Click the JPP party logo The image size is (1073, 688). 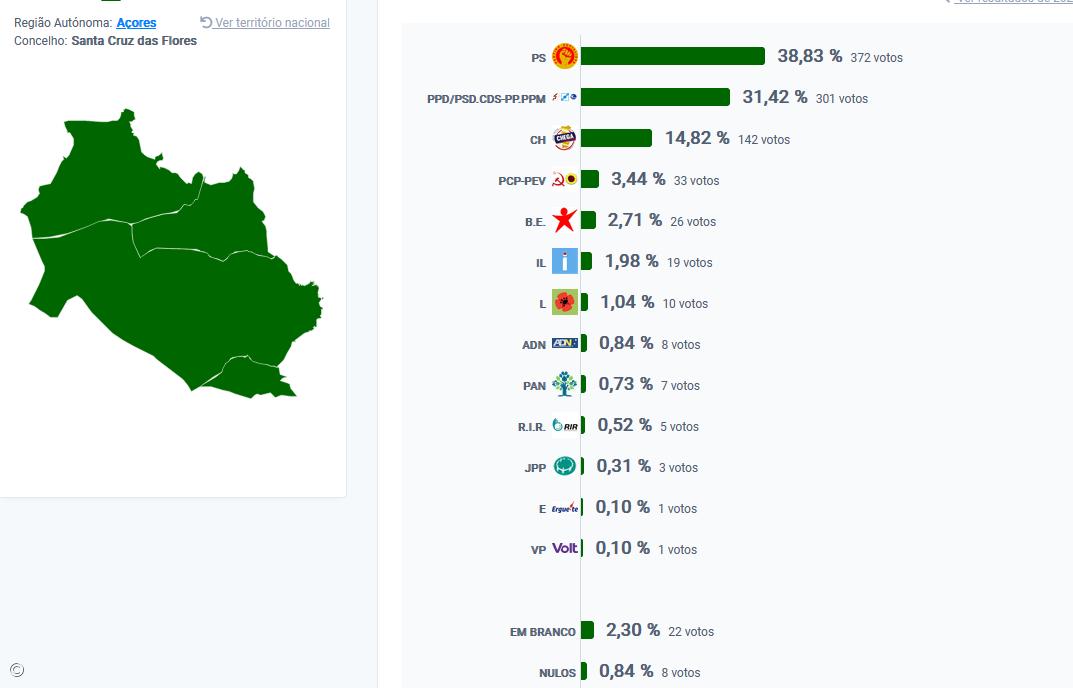coord(565,467)
